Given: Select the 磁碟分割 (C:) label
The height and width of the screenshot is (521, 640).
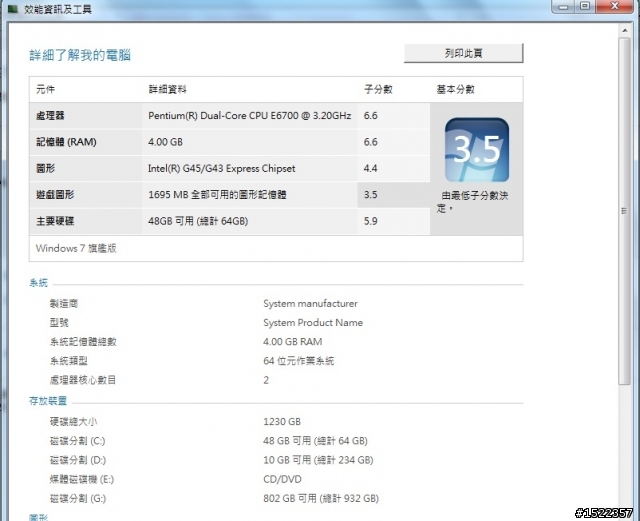Looking at the screenshot, I should tap(78, 441).
